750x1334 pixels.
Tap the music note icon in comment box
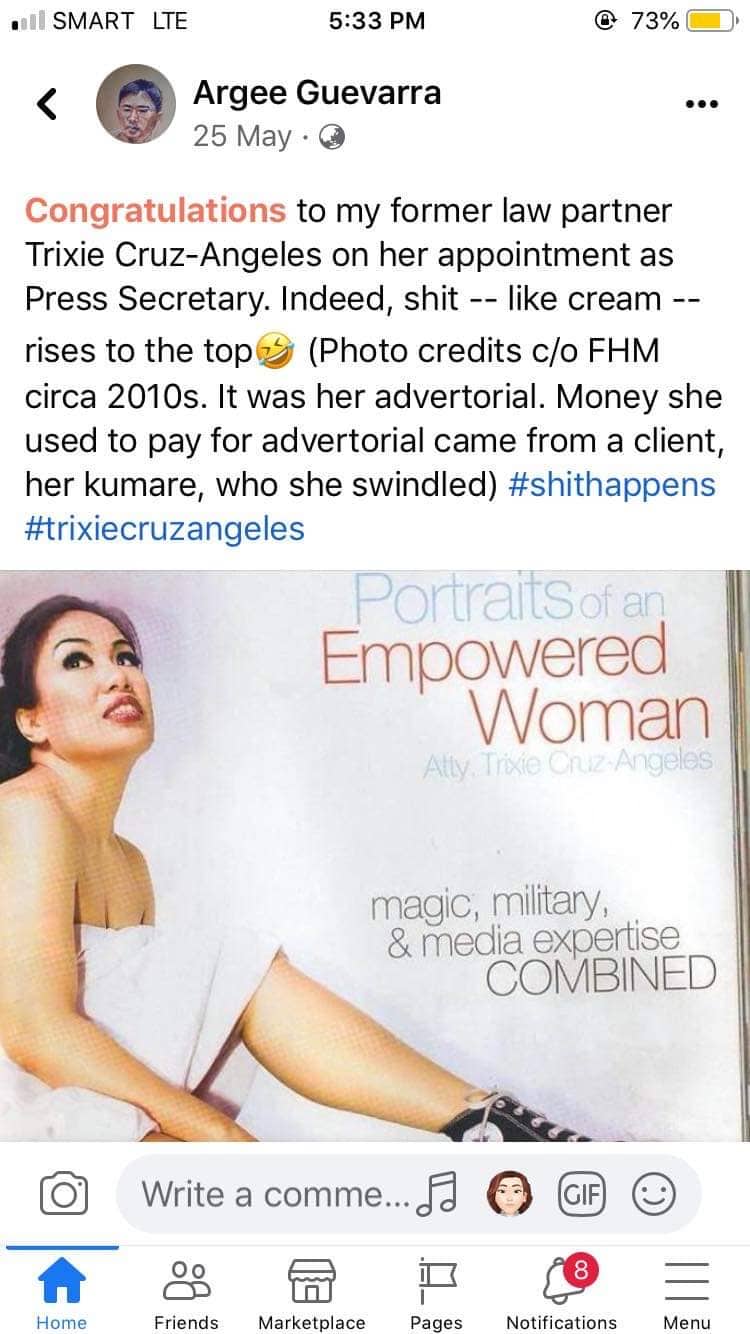439,1195
